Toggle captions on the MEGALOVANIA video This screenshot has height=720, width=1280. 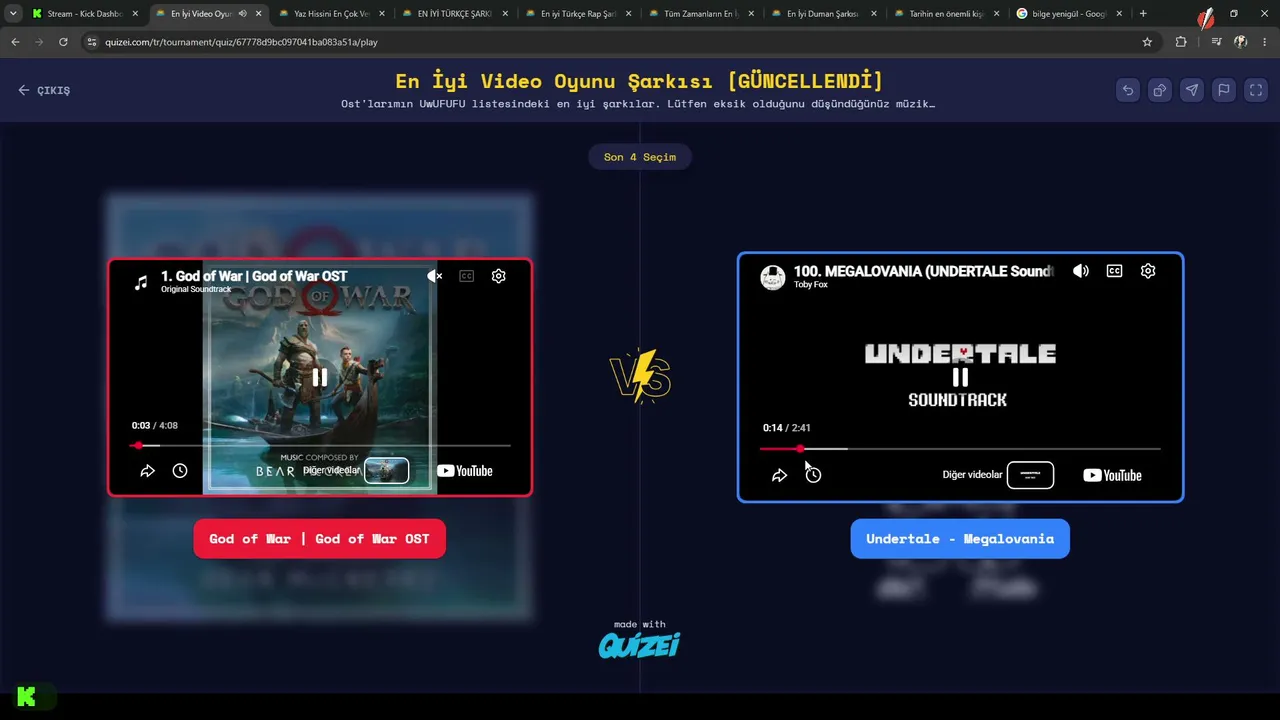(1114, 271)
